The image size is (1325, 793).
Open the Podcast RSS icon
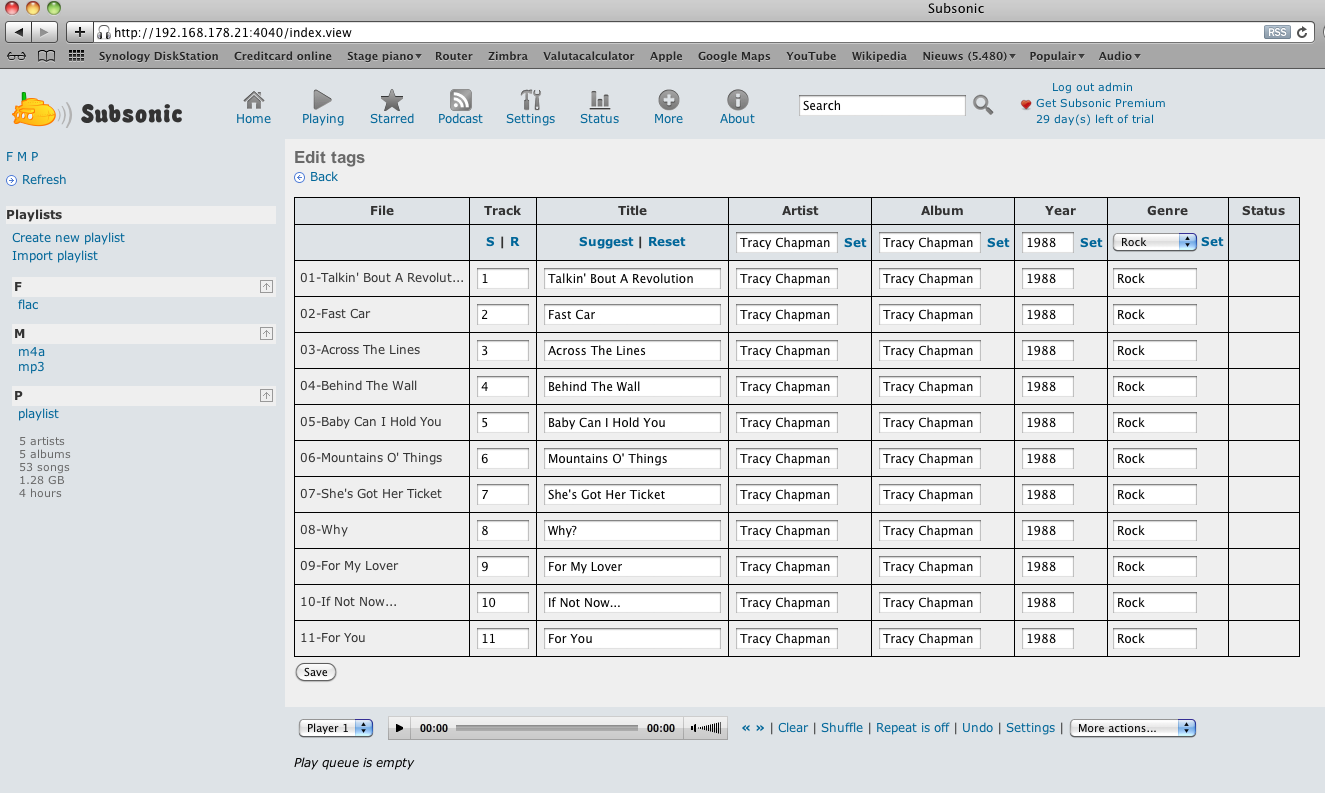[x=460, y=99]
